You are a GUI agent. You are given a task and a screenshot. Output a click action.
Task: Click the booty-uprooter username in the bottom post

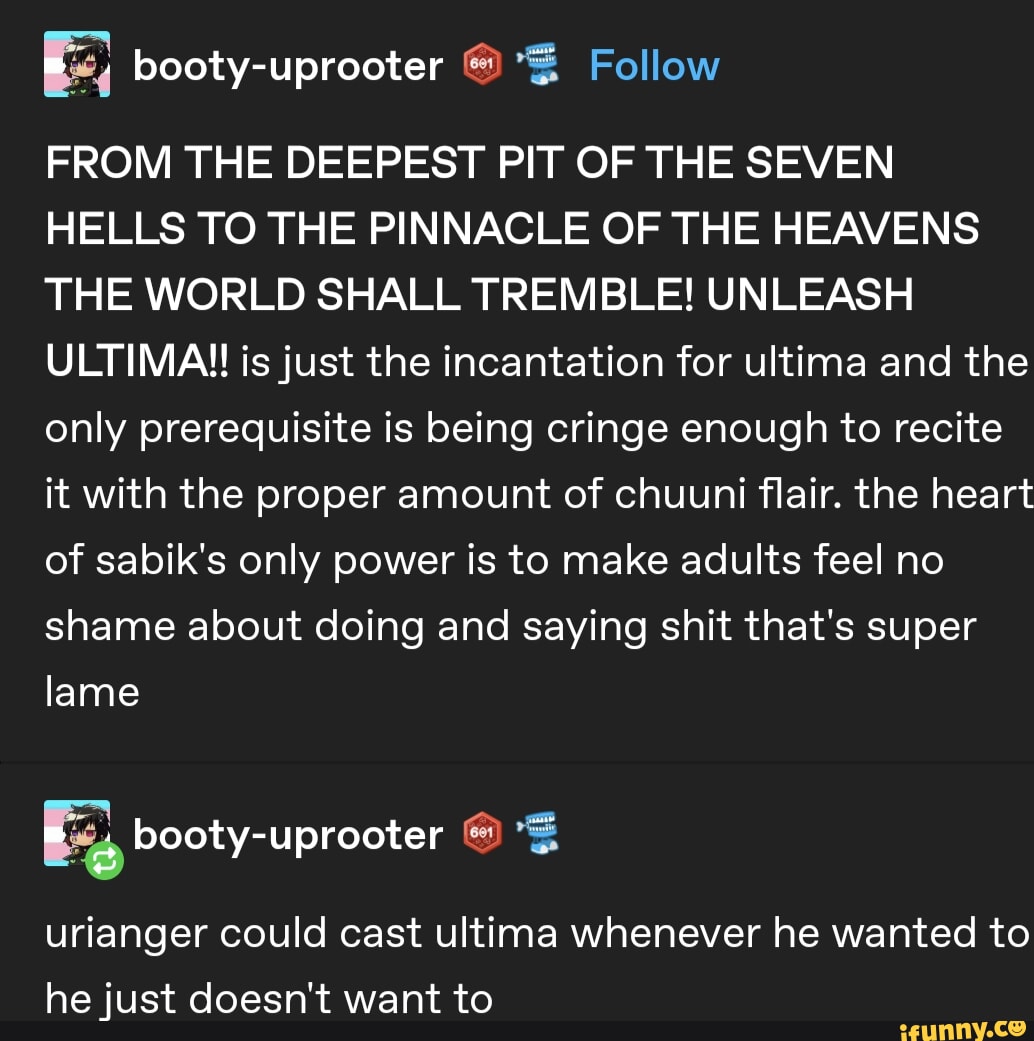[x=287, y=834]
